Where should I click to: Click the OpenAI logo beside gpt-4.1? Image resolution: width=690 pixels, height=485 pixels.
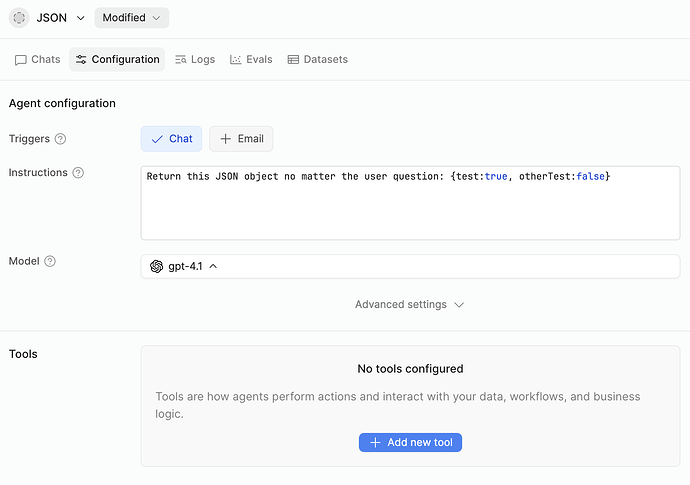coord(157,266)
